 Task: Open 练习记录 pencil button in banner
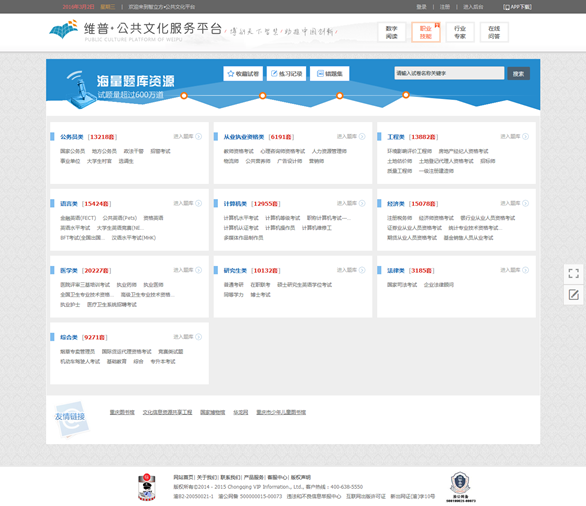pos(287,74)
